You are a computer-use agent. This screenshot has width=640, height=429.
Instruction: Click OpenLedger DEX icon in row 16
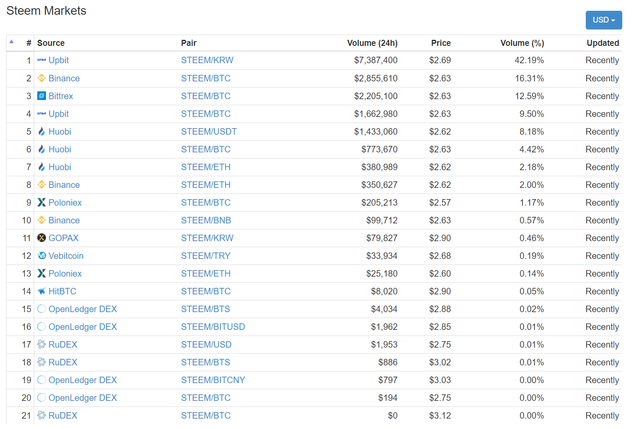pos(41,327)
